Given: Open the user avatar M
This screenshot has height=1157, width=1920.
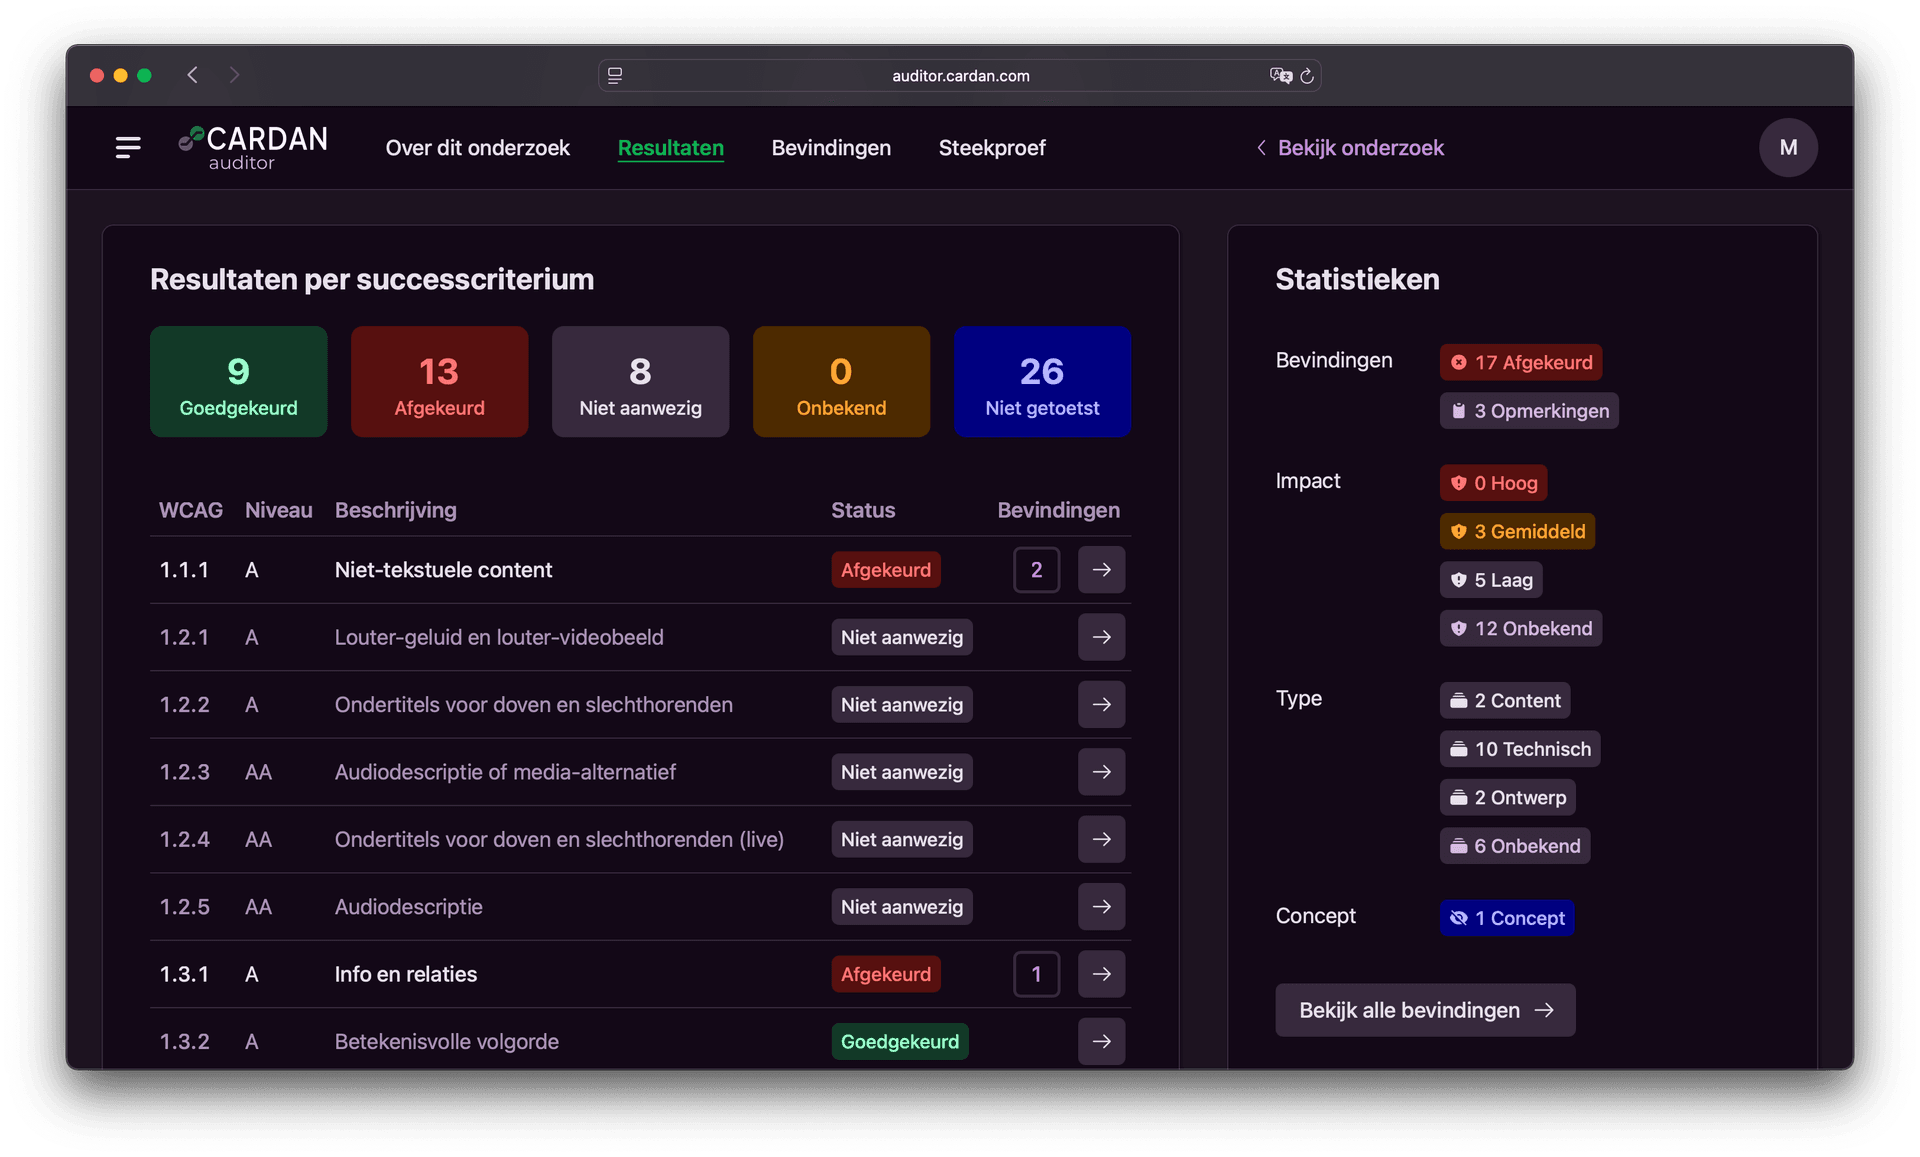Looking at the screenshot, I should point(1788,148).
